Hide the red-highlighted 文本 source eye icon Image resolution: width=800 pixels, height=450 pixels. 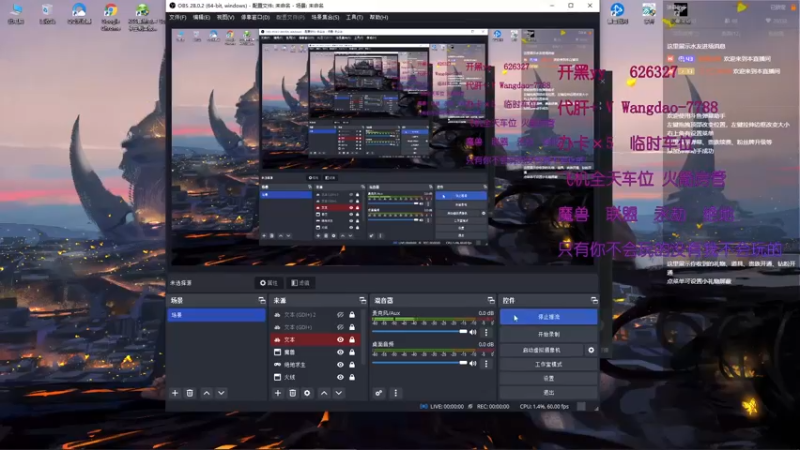coord(340,339)
